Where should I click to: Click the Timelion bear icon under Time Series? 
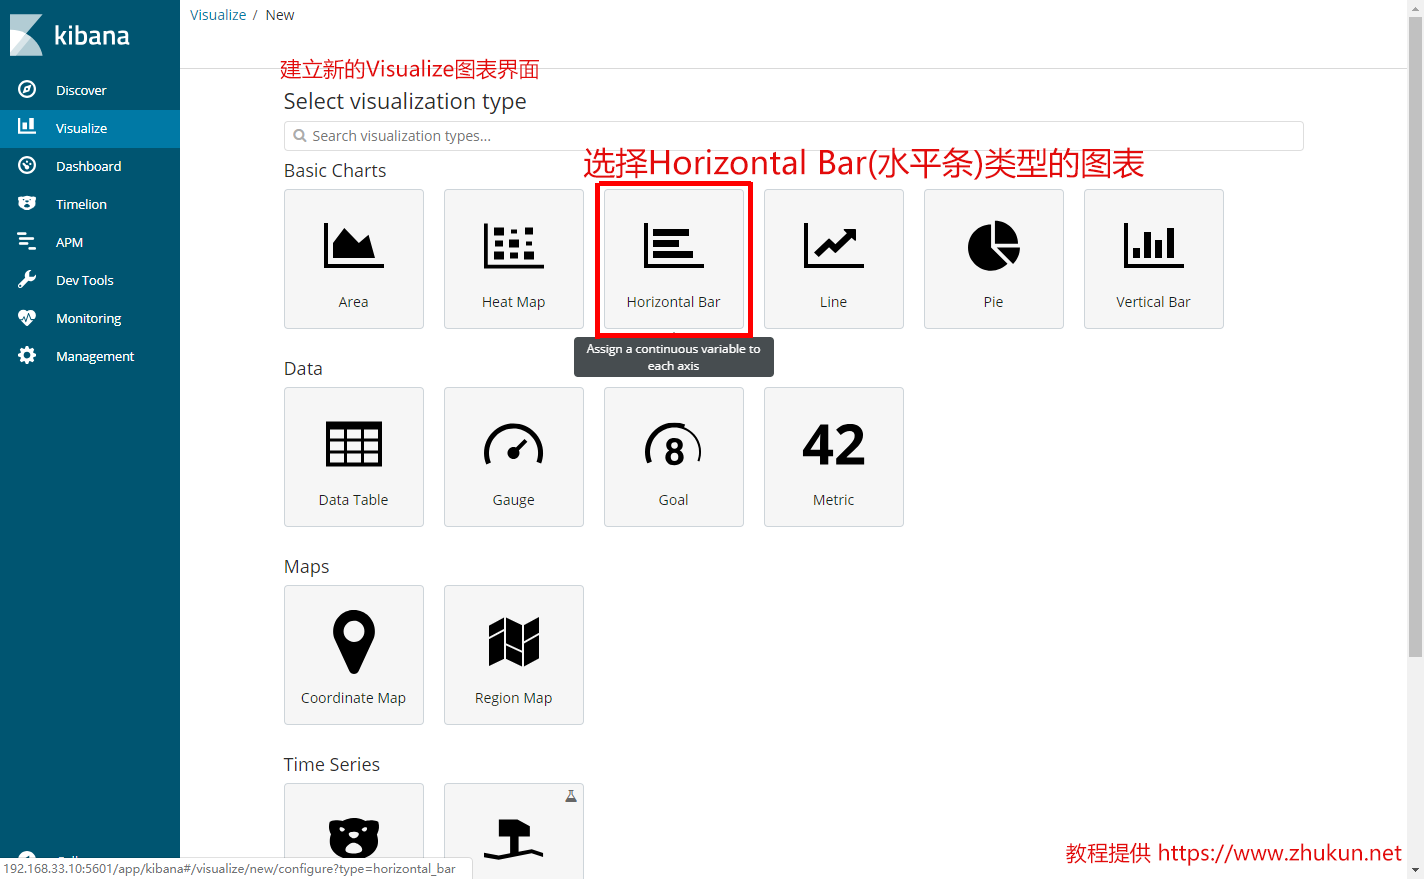(x=354, y=838)
